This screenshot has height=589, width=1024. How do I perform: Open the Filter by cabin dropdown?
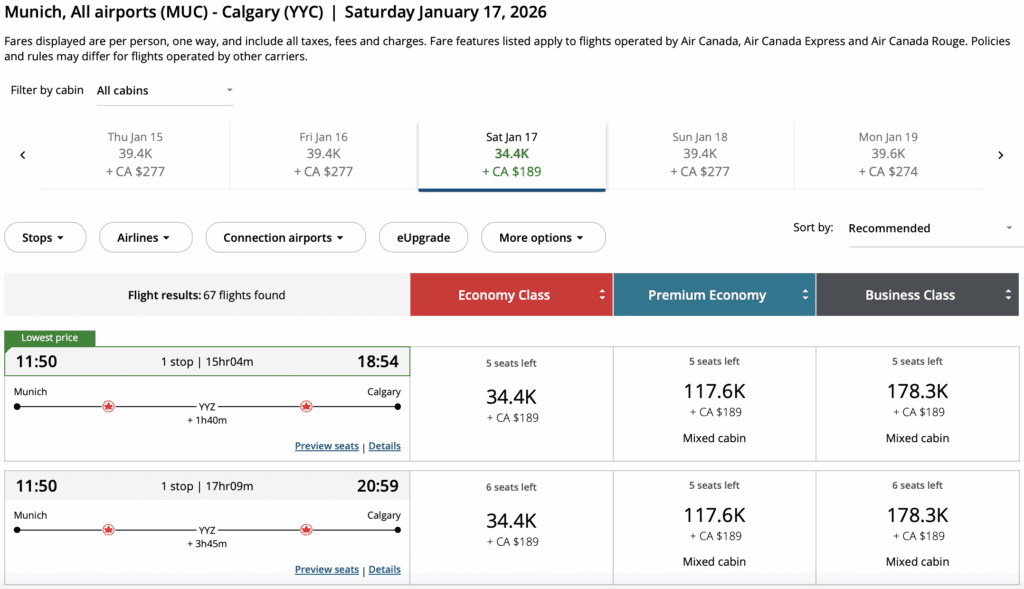[164, 90]
